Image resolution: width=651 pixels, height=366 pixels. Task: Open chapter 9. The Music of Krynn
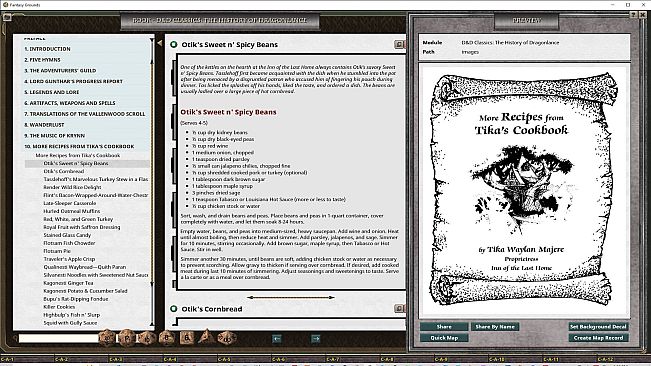[x=54, y=135]
